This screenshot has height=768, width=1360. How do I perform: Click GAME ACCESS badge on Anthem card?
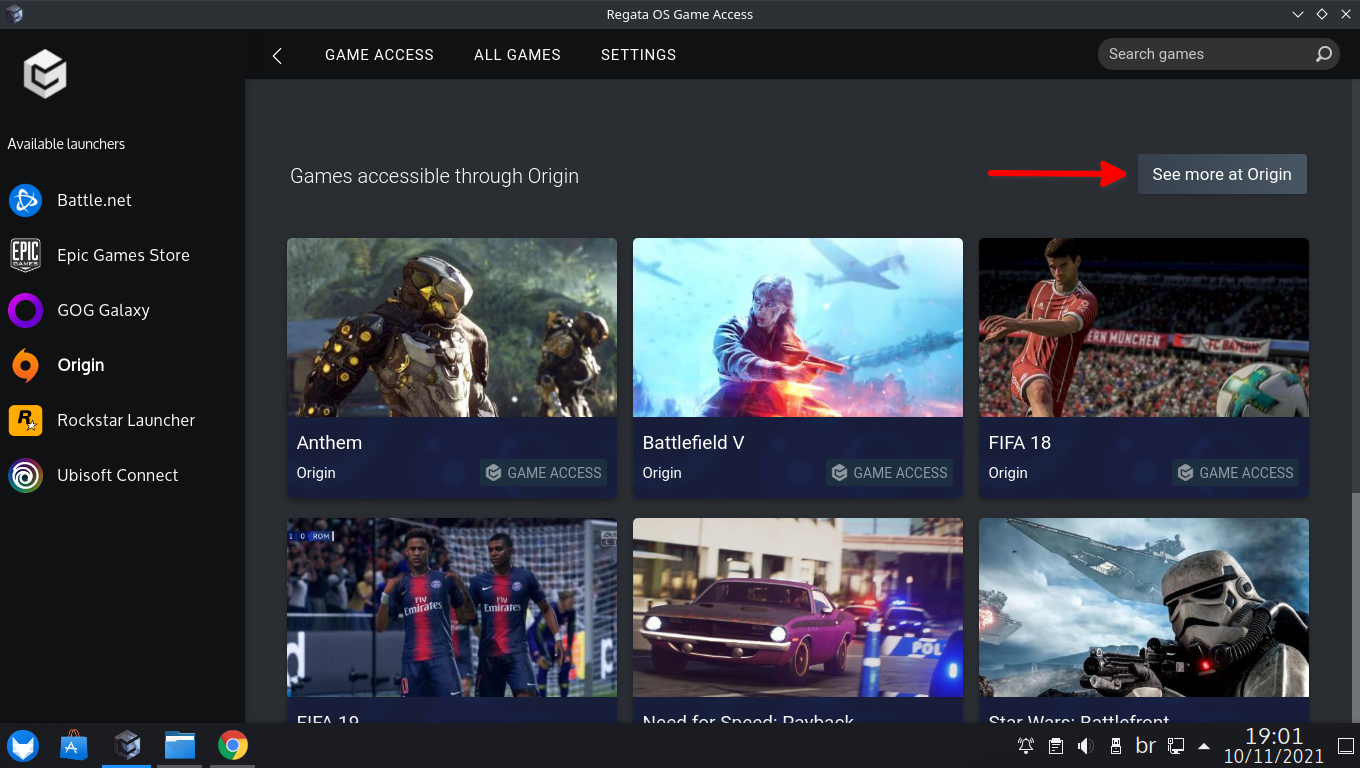544,473
